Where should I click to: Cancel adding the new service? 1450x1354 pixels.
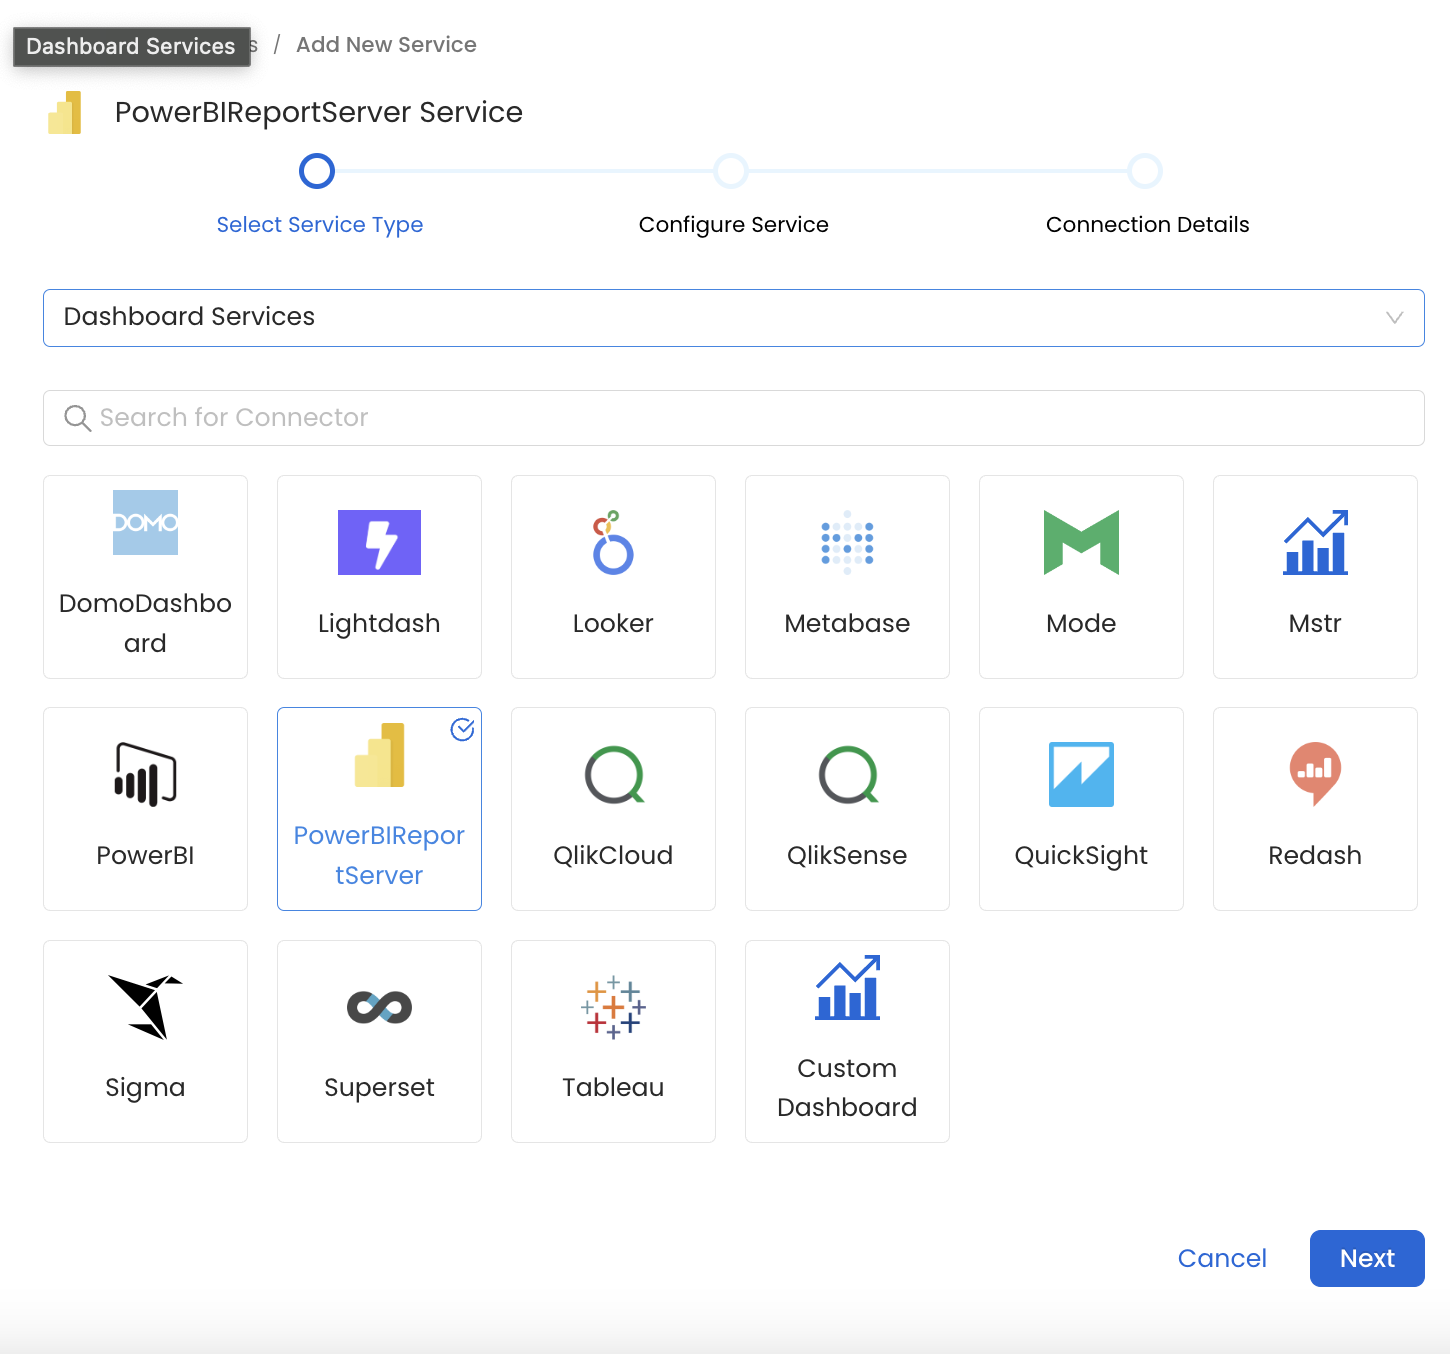pos(1221,1258)
